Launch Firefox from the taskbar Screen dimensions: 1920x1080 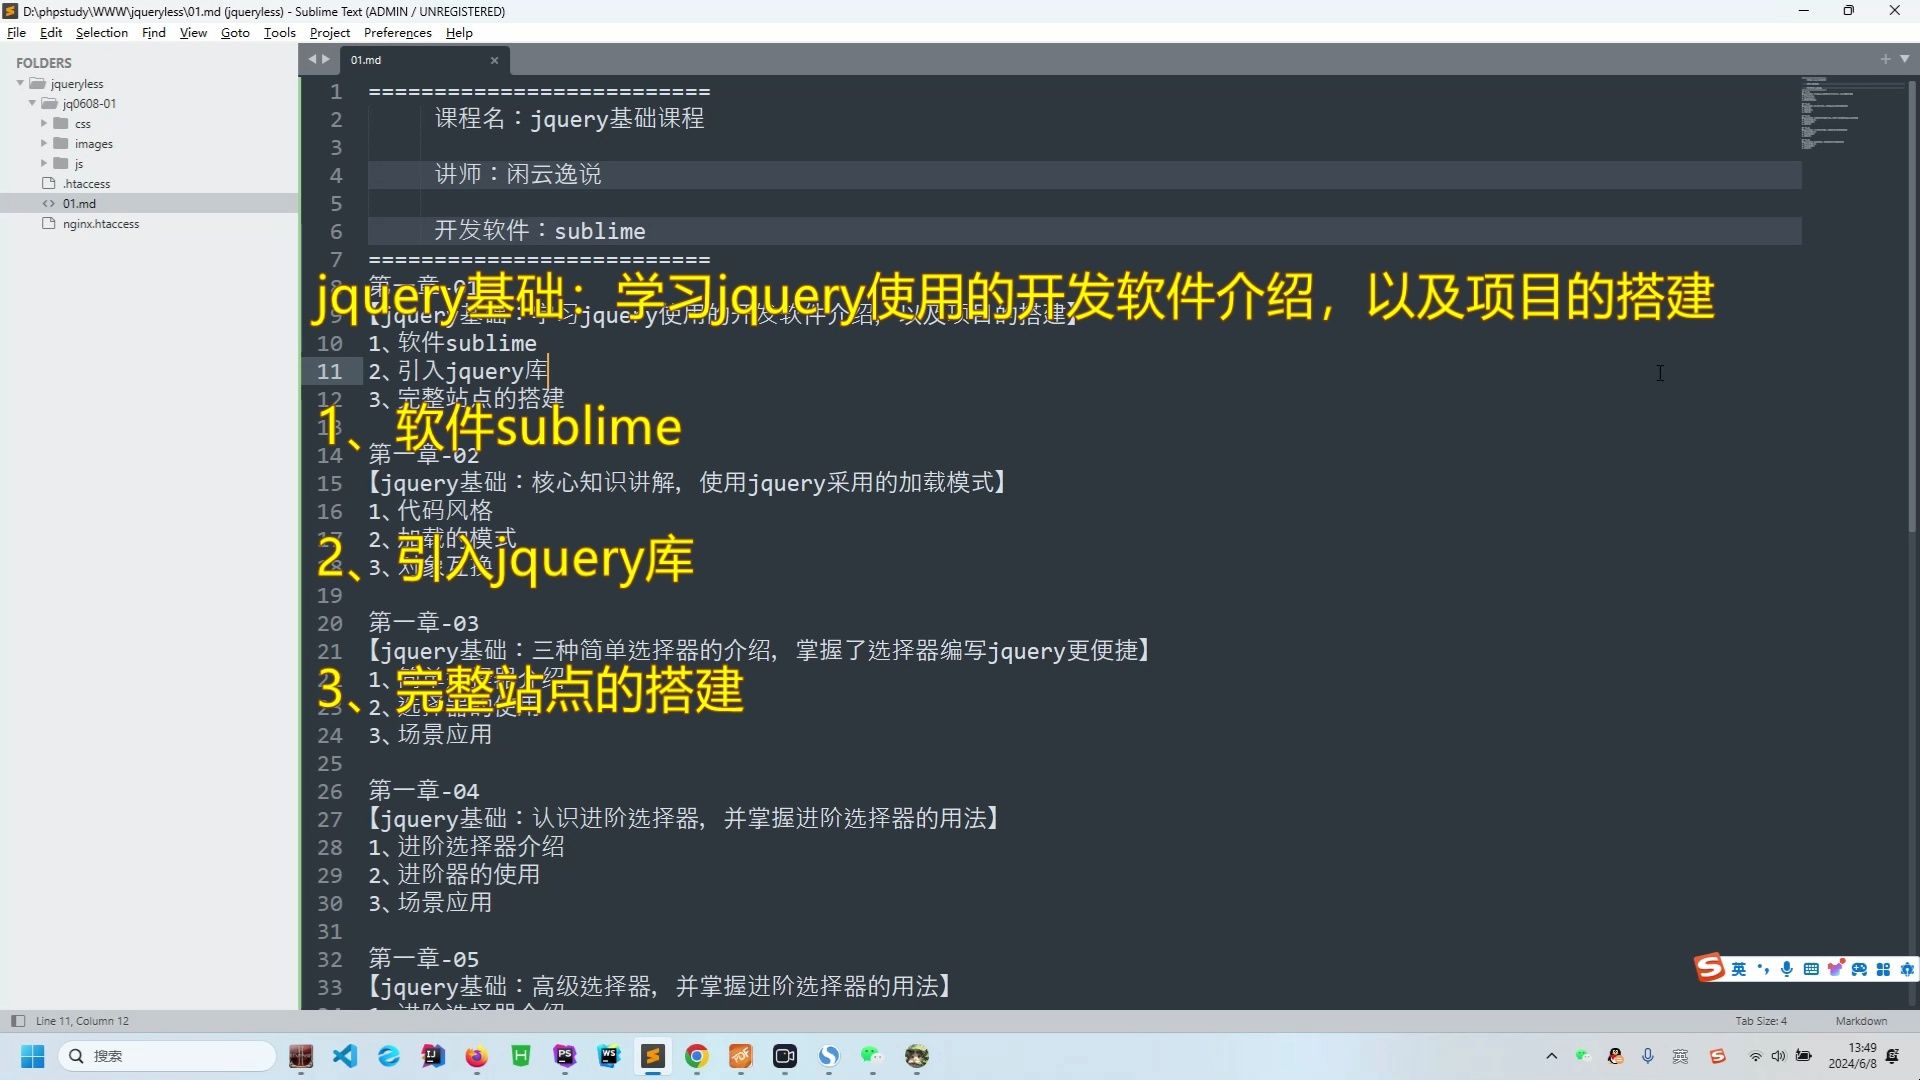coord(476,1057)
